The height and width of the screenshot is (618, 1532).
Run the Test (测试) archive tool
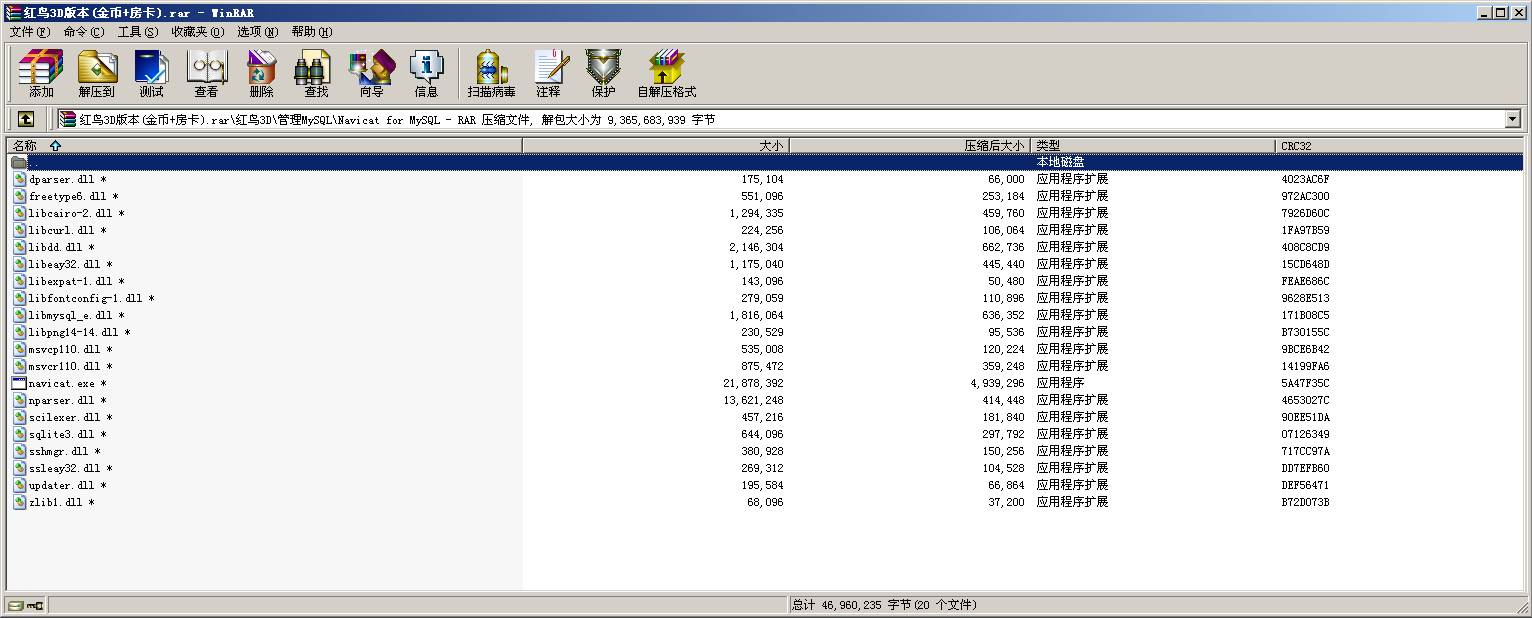point(152,74)
